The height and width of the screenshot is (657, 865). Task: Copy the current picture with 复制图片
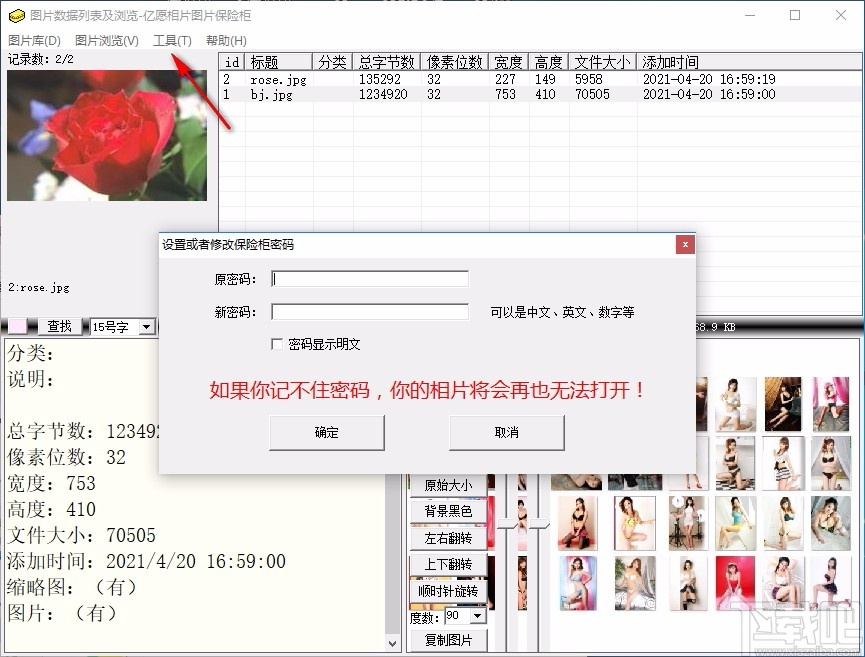447,639
